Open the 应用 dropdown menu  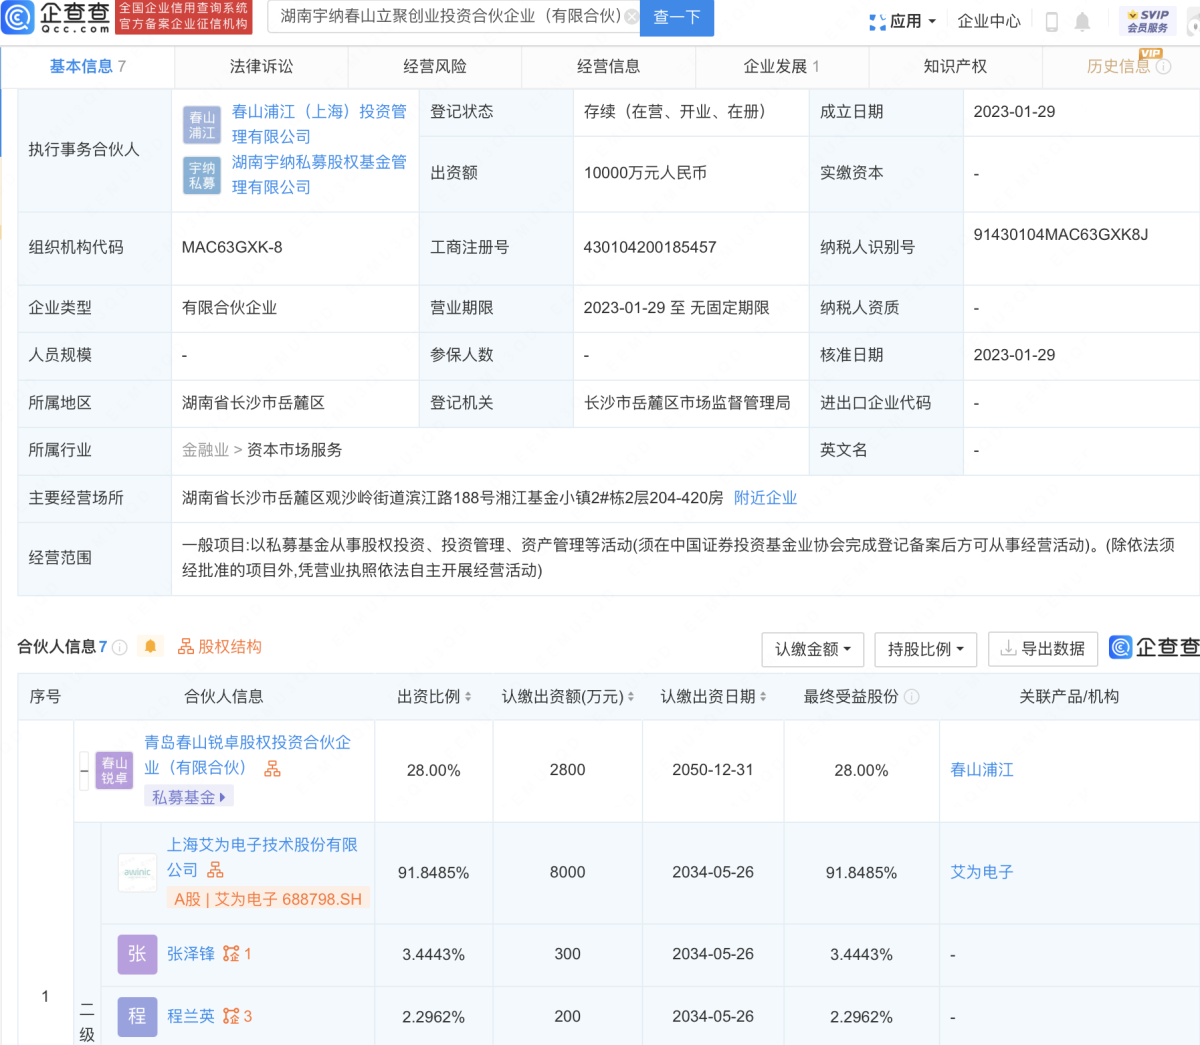click(x=903, y=21)
